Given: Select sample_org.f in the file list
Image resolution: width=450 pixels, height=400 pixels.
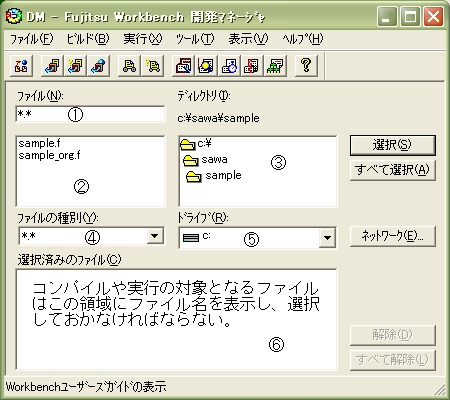Looking at the screenshot, I should point(49,155).
